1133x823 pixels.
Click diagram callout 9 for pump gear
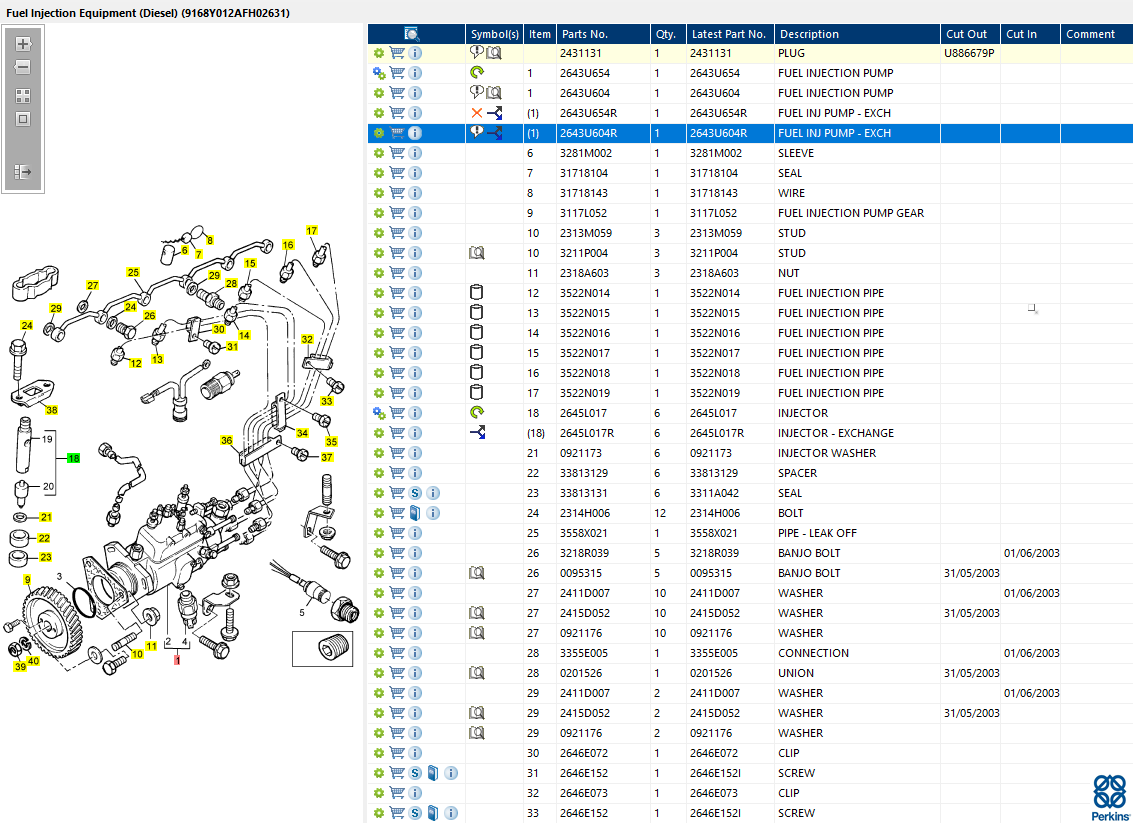click(27, 579)
